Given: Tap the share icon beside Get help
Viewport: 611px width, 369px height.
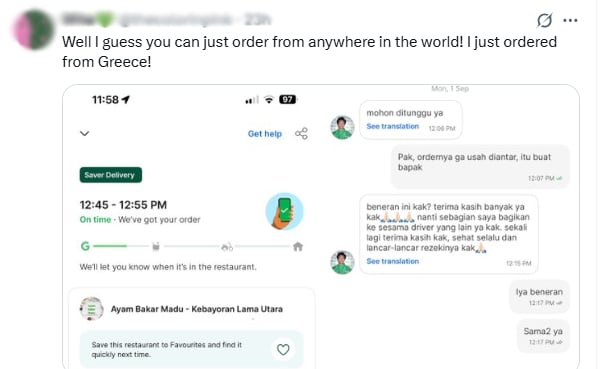Looking at the screenshot, I should [301, 134].
